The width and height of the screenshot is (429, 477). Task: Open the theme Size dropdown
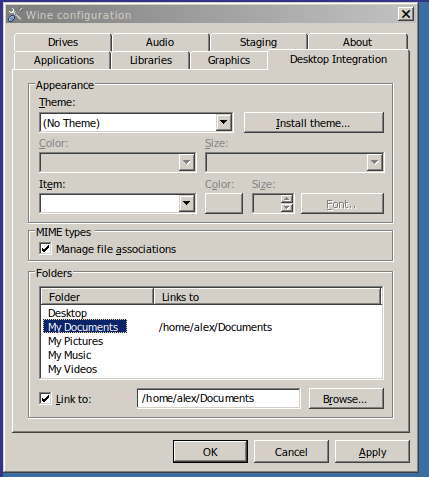coord(295,163)
